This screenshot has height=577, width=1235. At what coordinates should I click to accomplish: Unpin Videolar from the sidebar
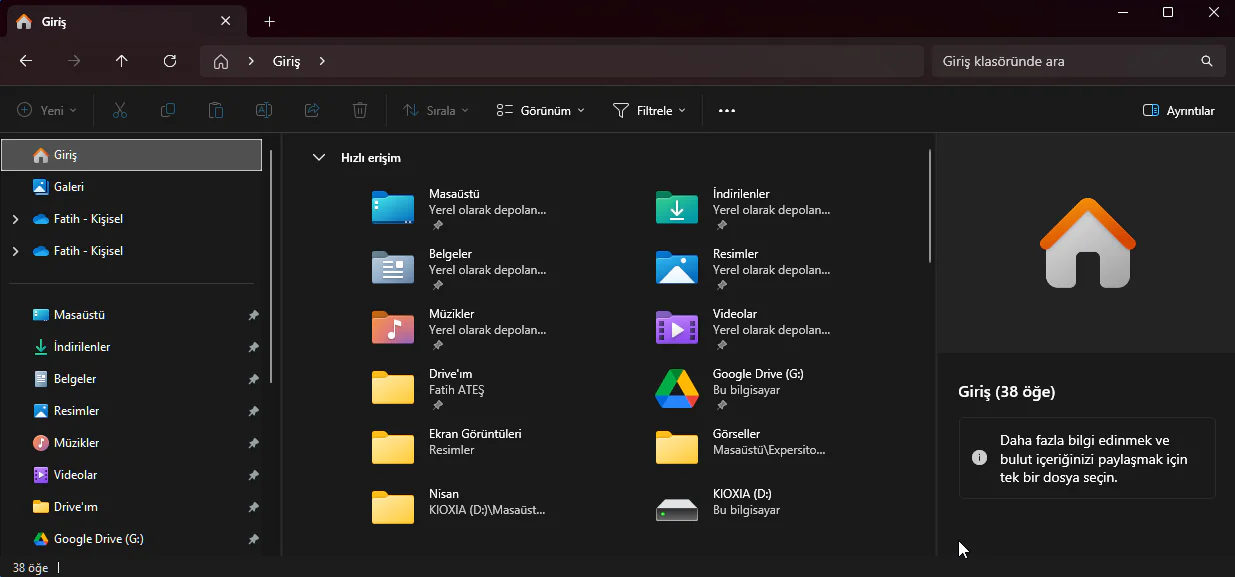tap(253, 475)
